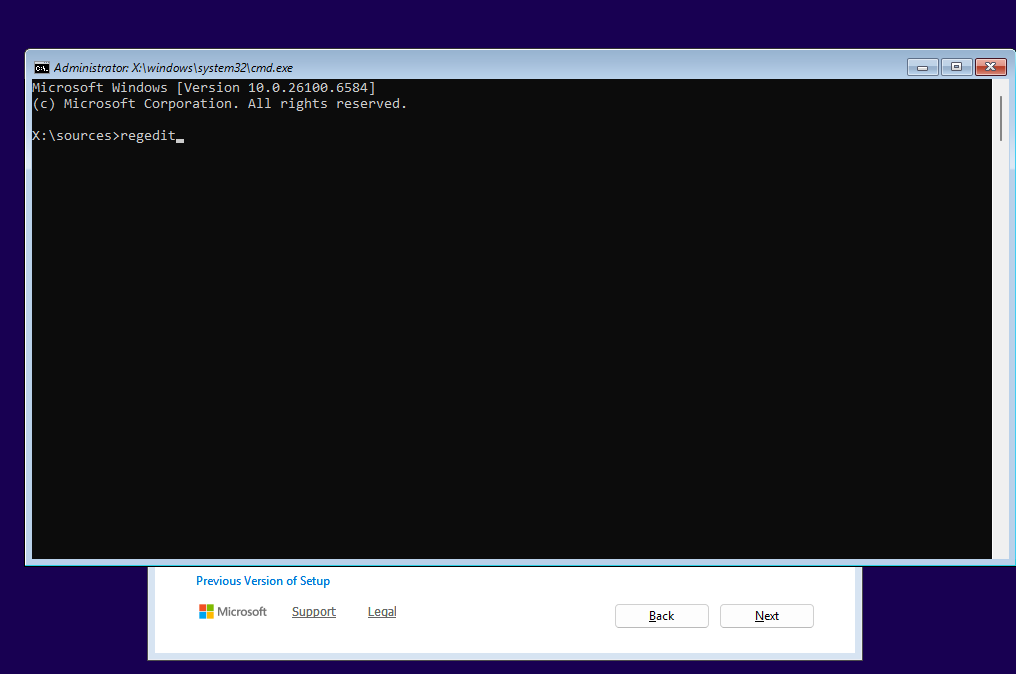Click the console vertical scrollbar thumb

tap(1000, 118)
